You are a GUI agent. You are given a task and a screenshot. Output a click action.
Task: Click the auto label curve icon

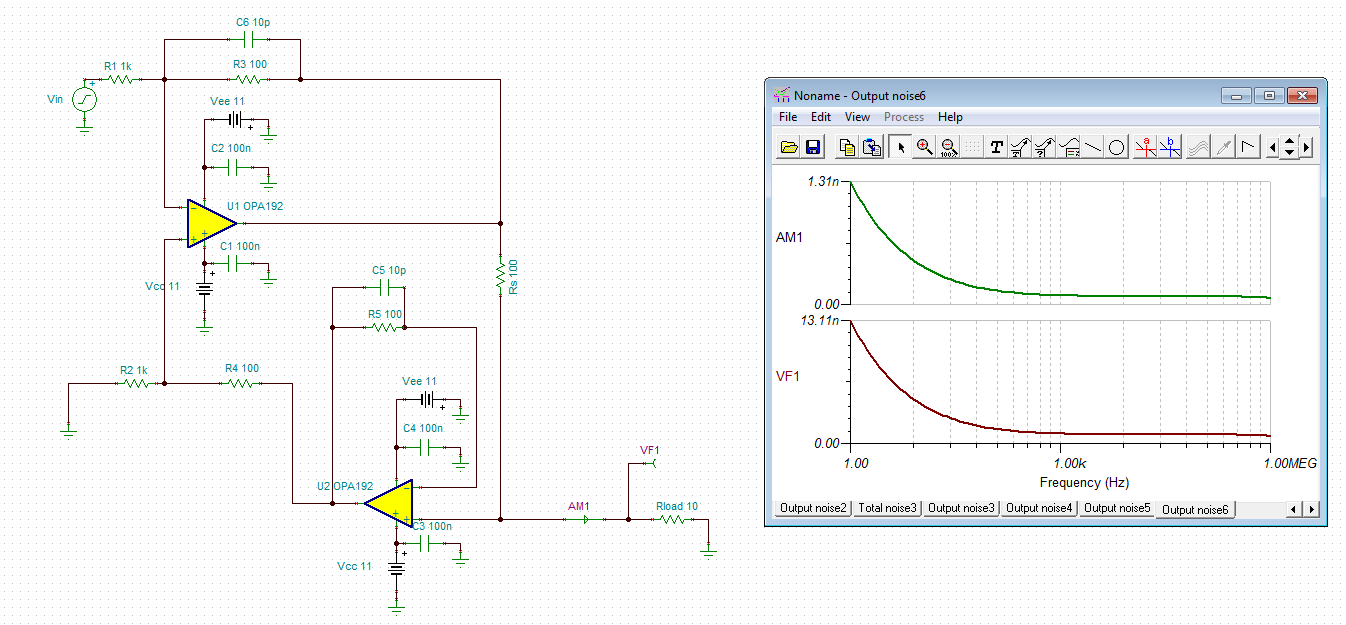pos(1045,147)
